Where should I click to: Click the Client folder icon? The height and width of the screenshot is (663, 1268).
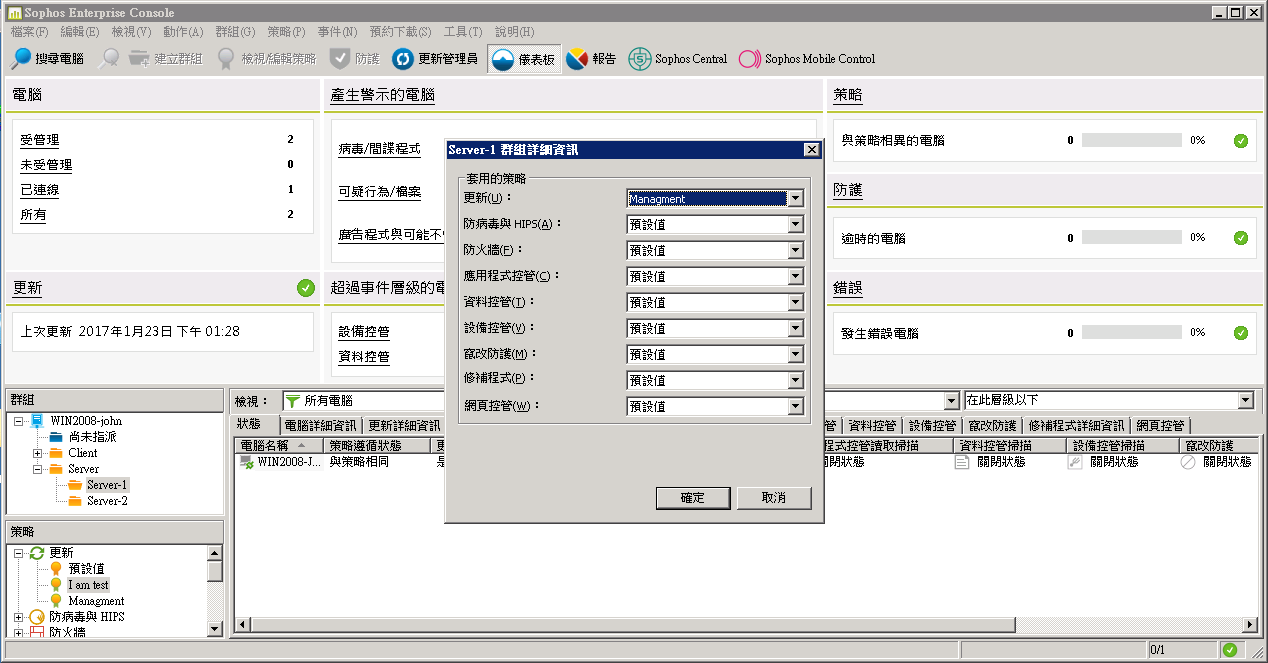(x=56, y=453)
